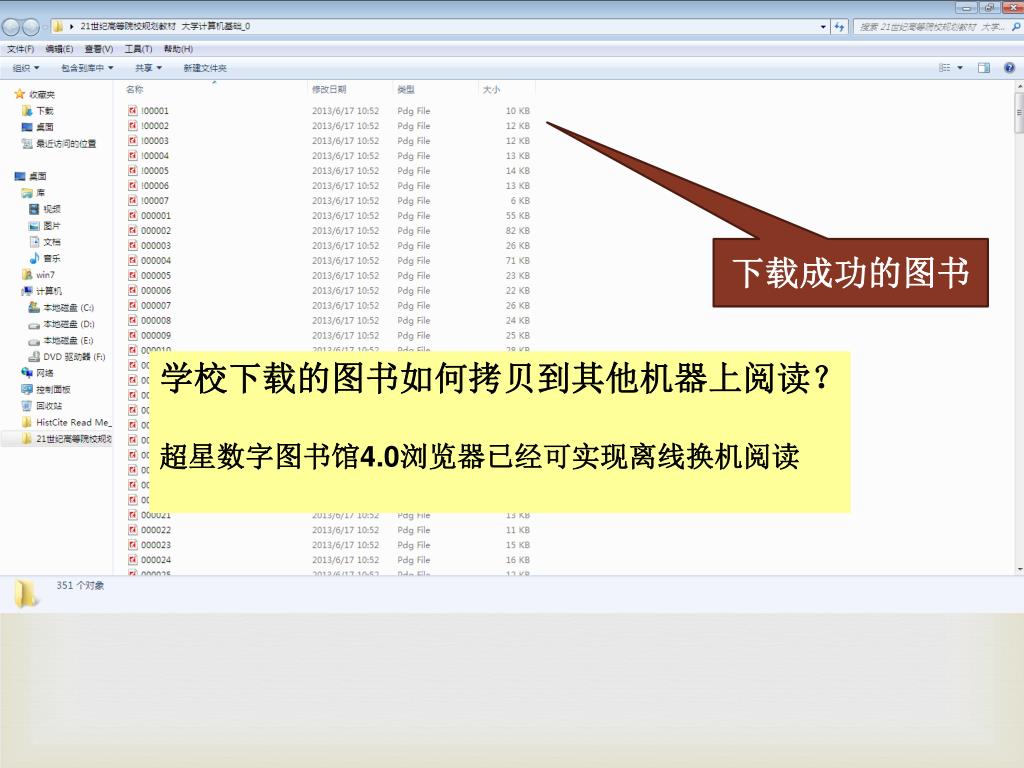This screenshot has height=768, width=1024.
Task: Sort by 类型 column header
Action: click(x=406, y=89)
